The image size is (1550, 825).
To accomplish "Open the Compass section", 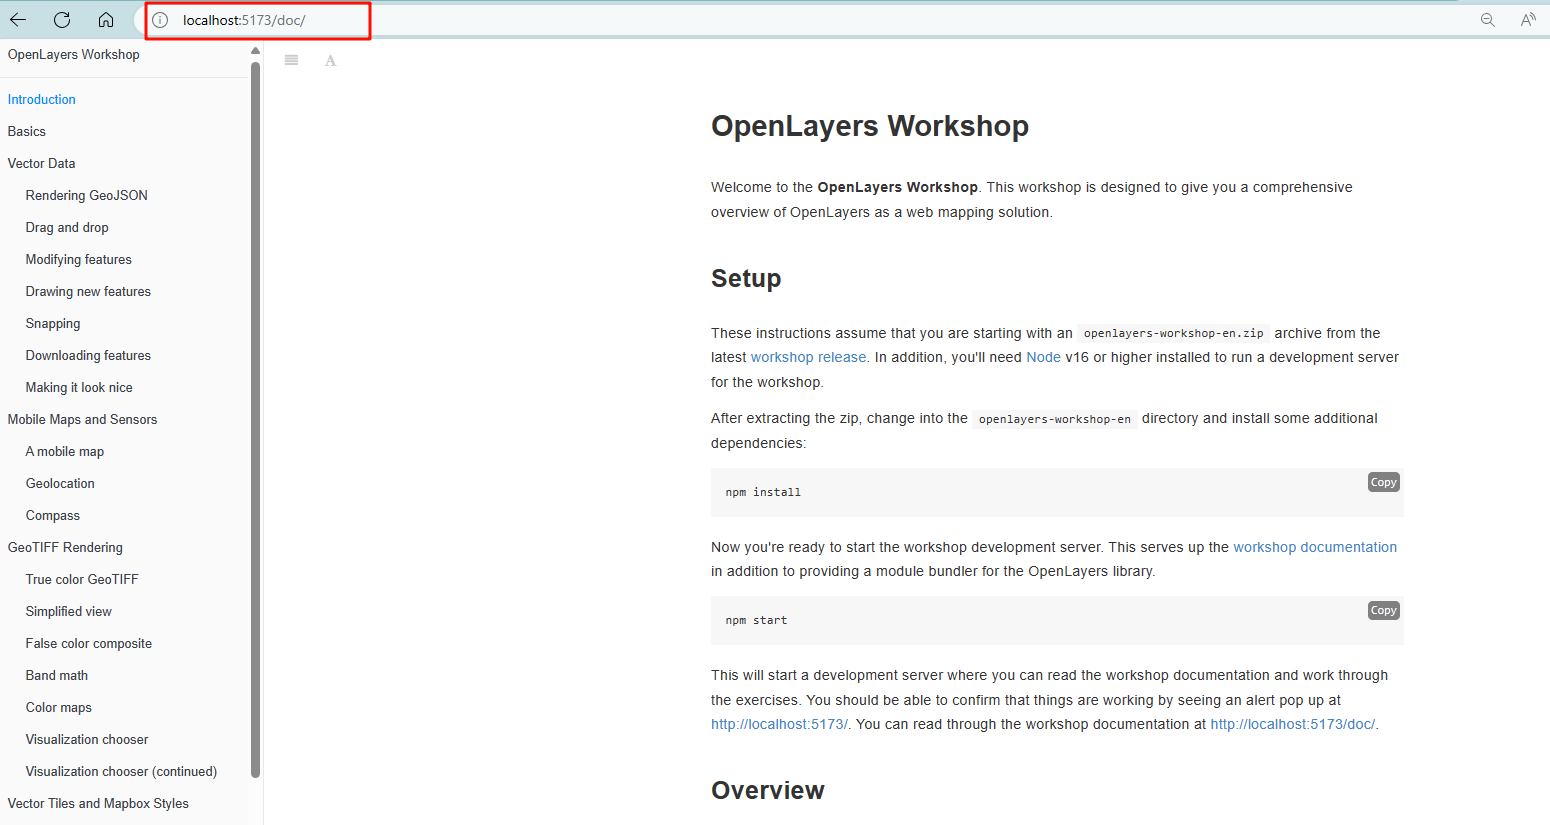I will [53, 515].
